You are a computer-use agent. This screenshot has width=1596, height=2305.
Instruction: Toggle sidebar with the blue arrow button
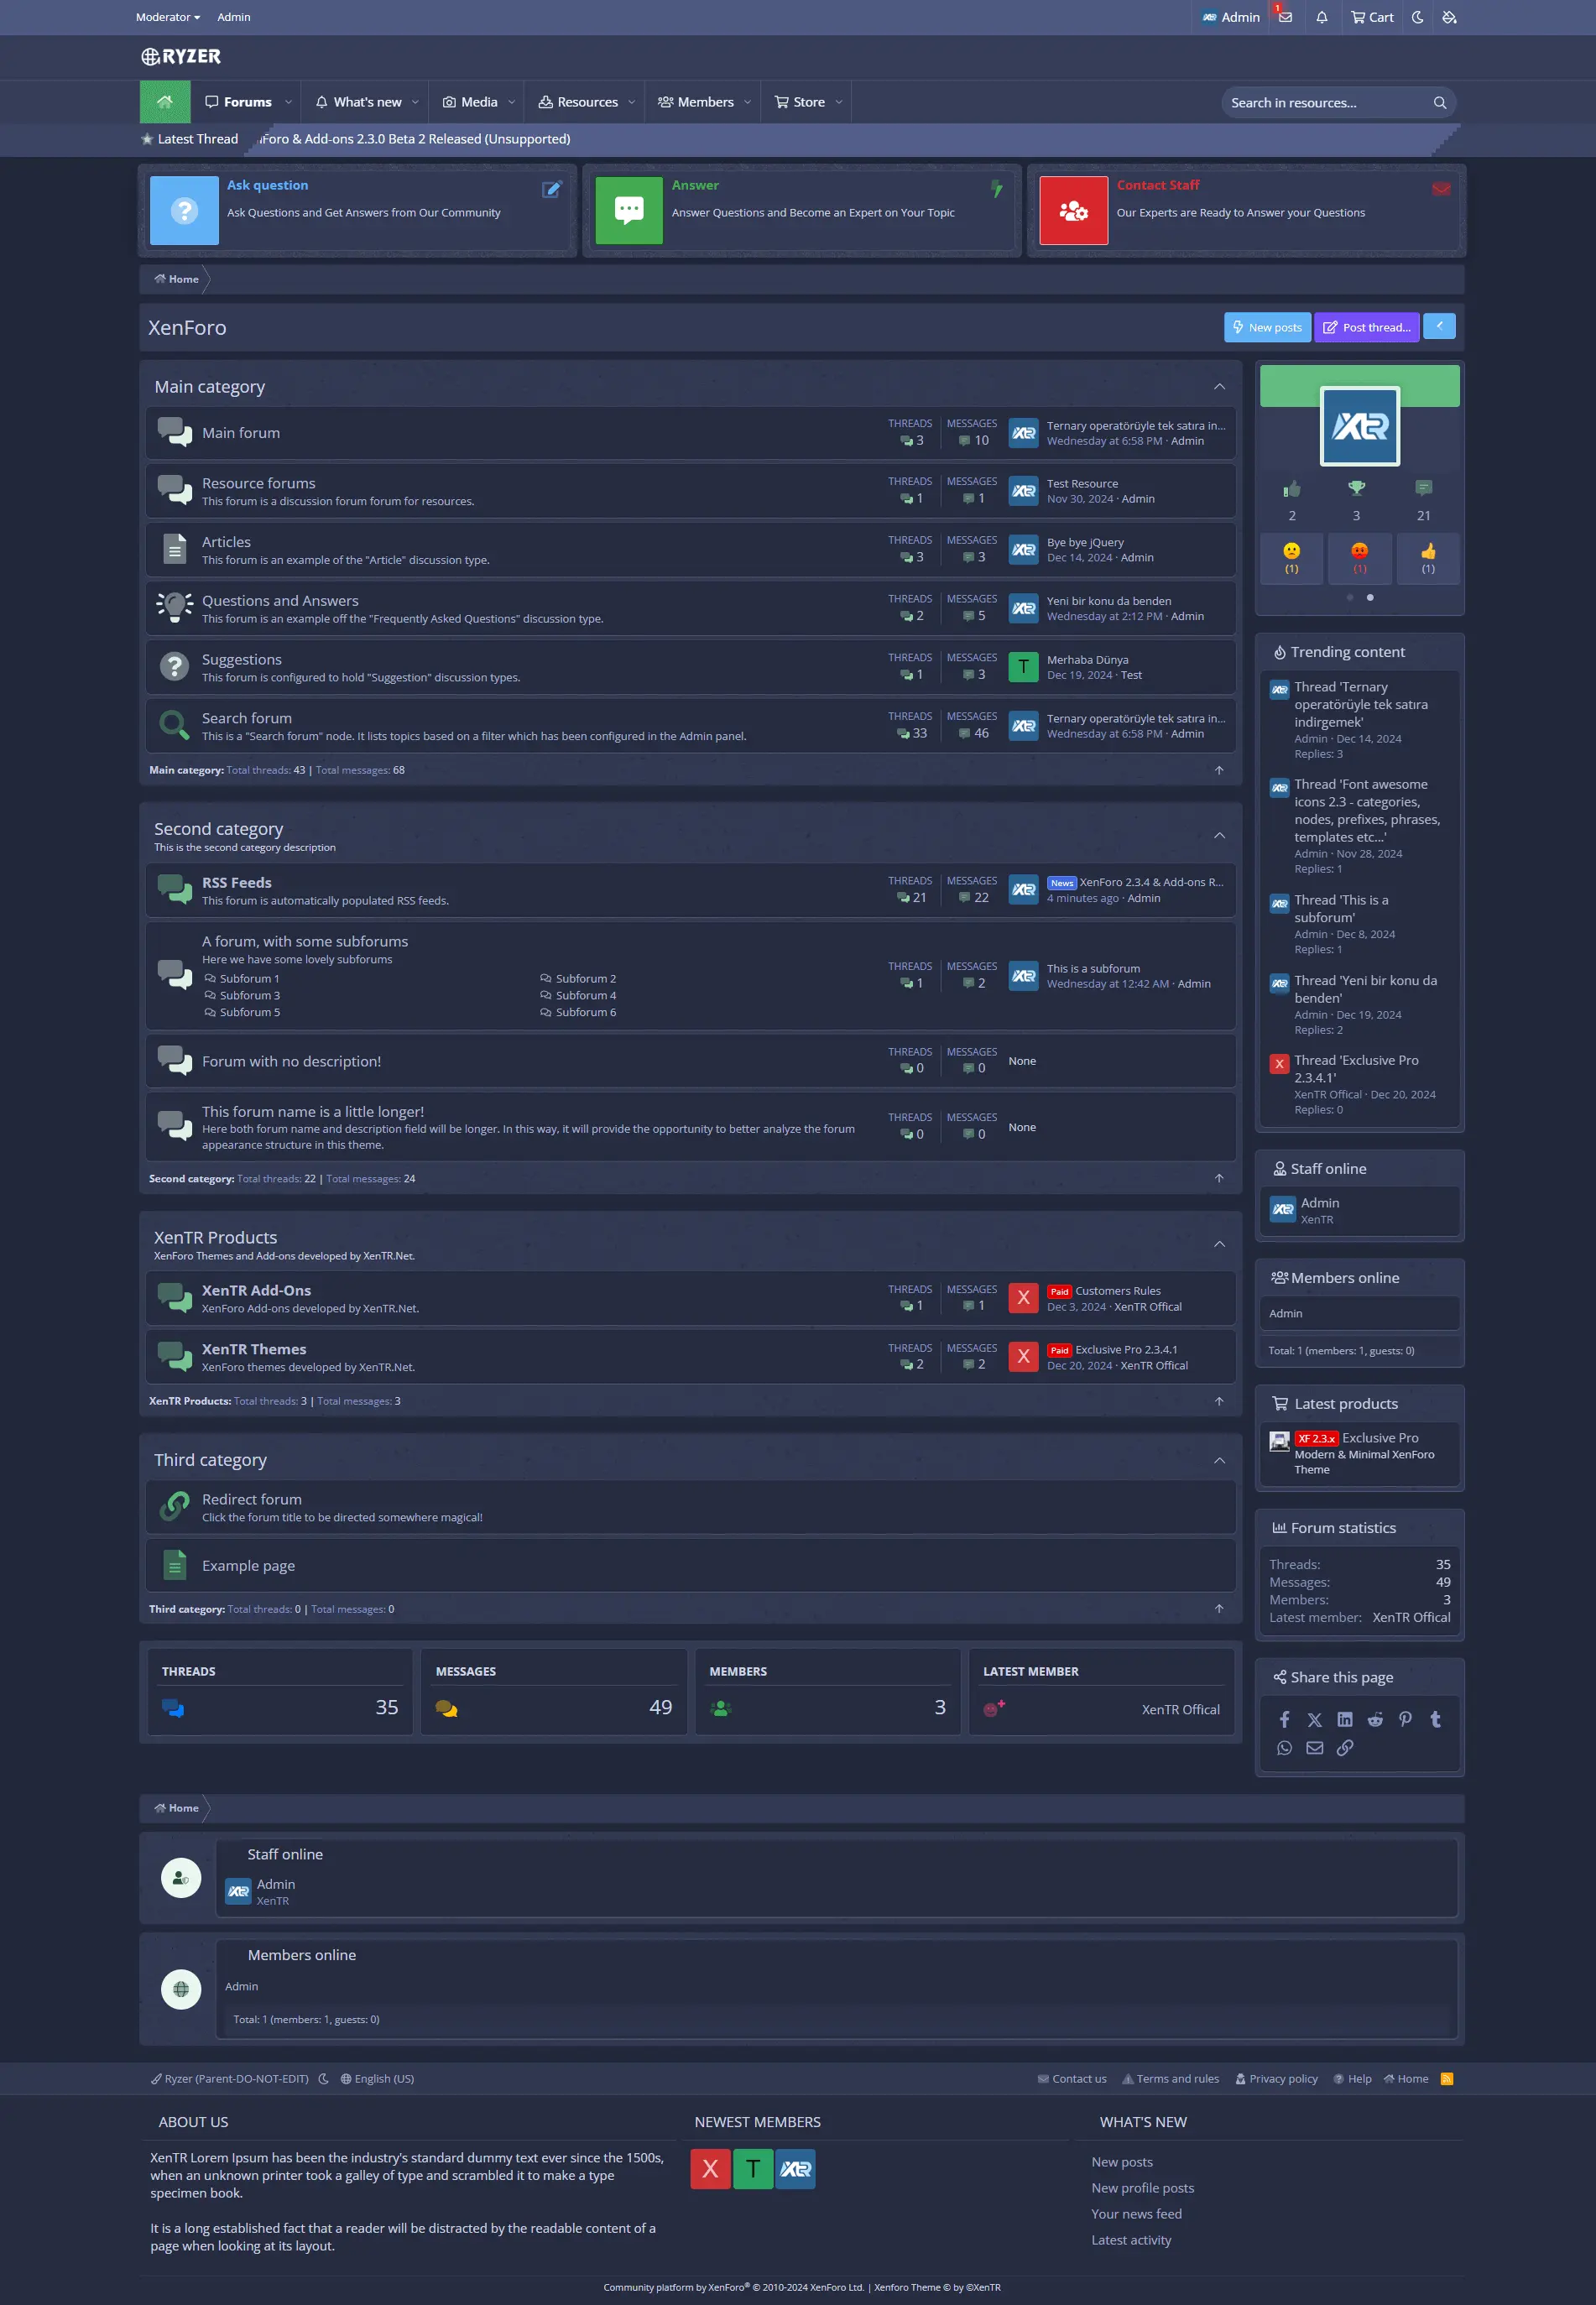click(1439, 326)
